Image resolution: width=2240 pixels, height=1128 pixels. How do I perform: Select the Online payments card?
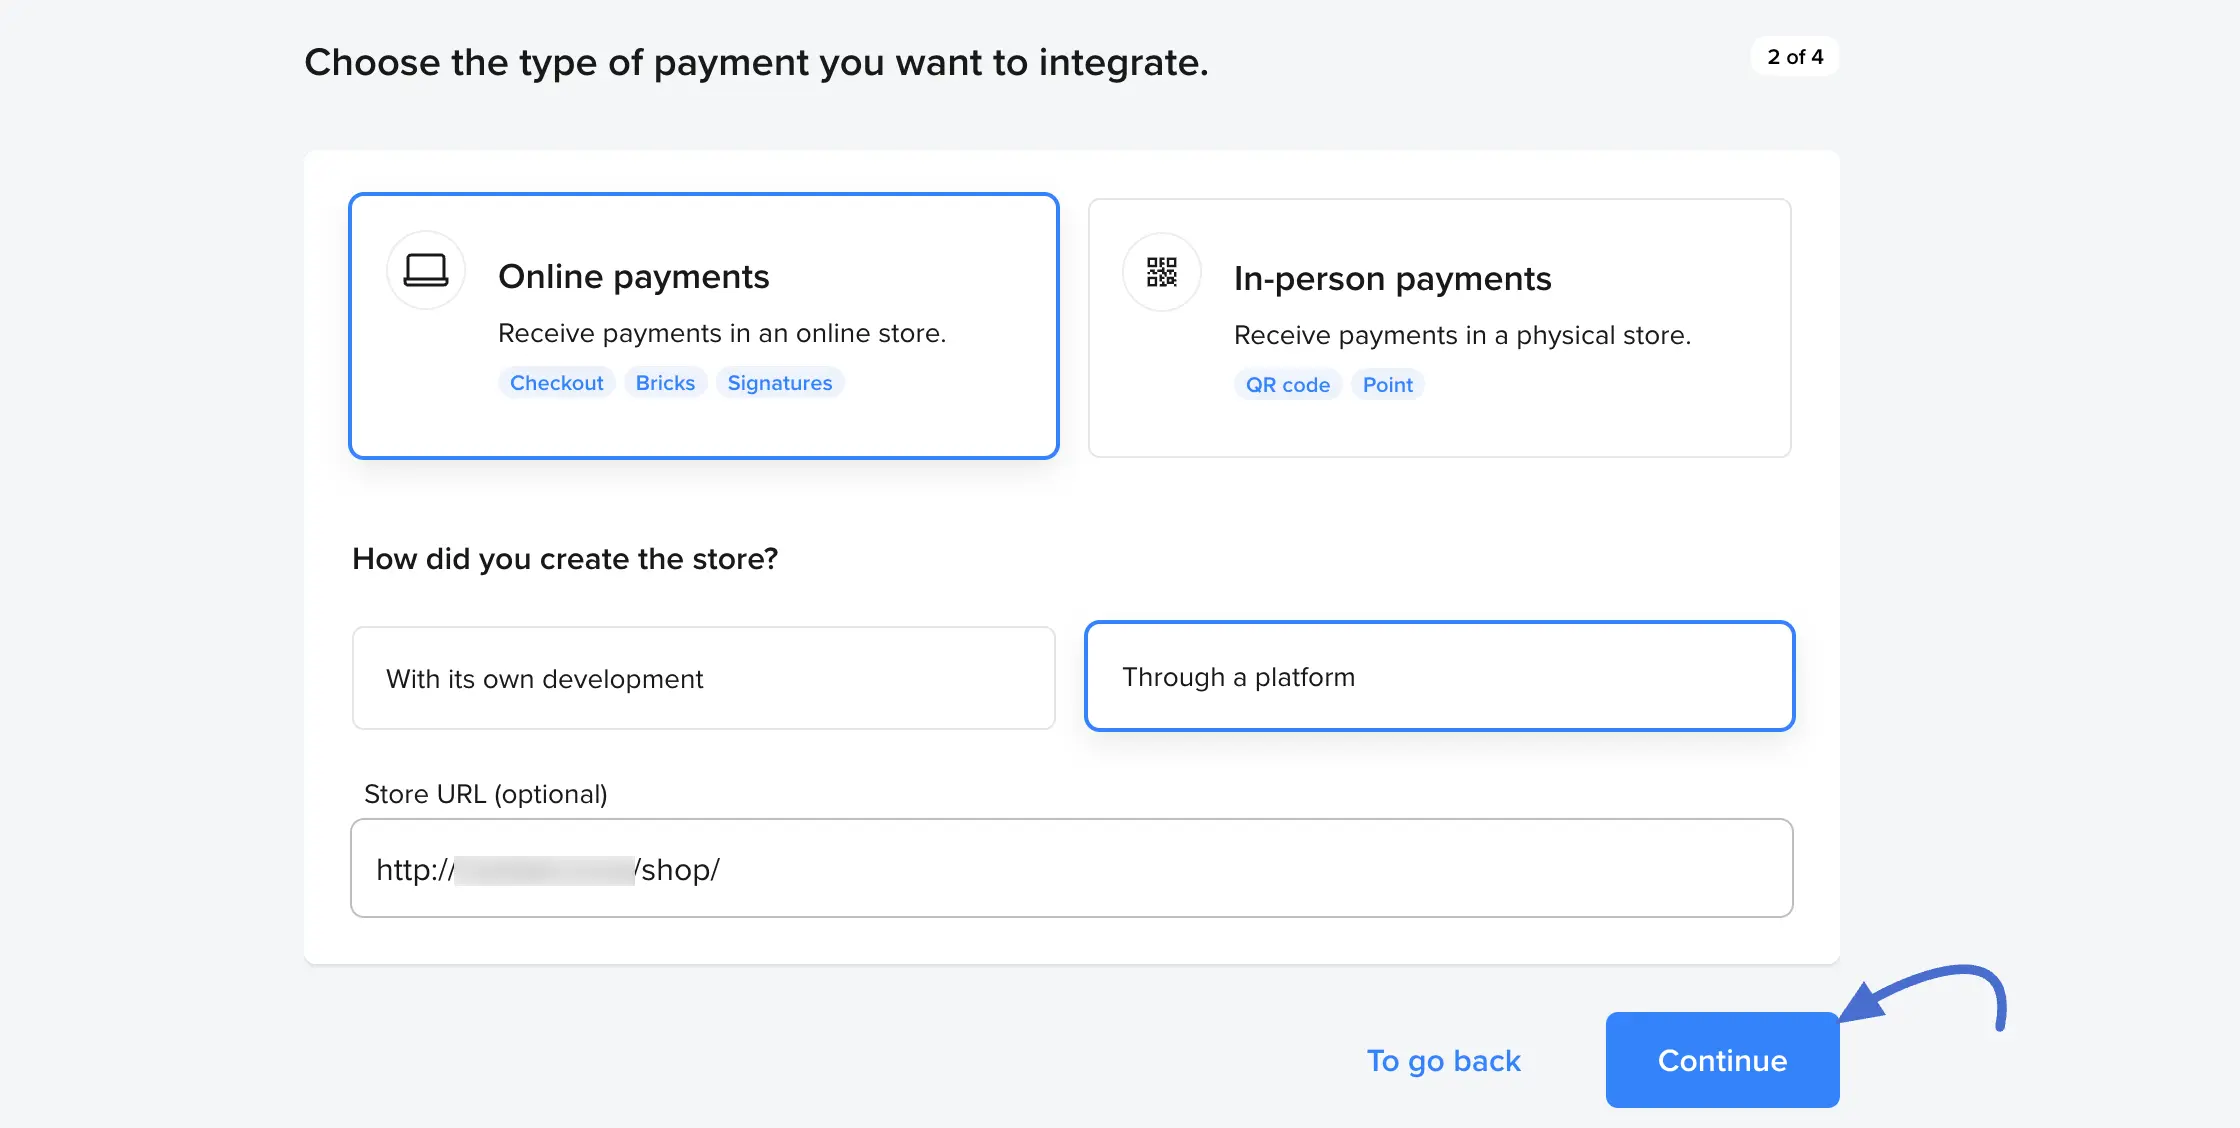[703, 326]
